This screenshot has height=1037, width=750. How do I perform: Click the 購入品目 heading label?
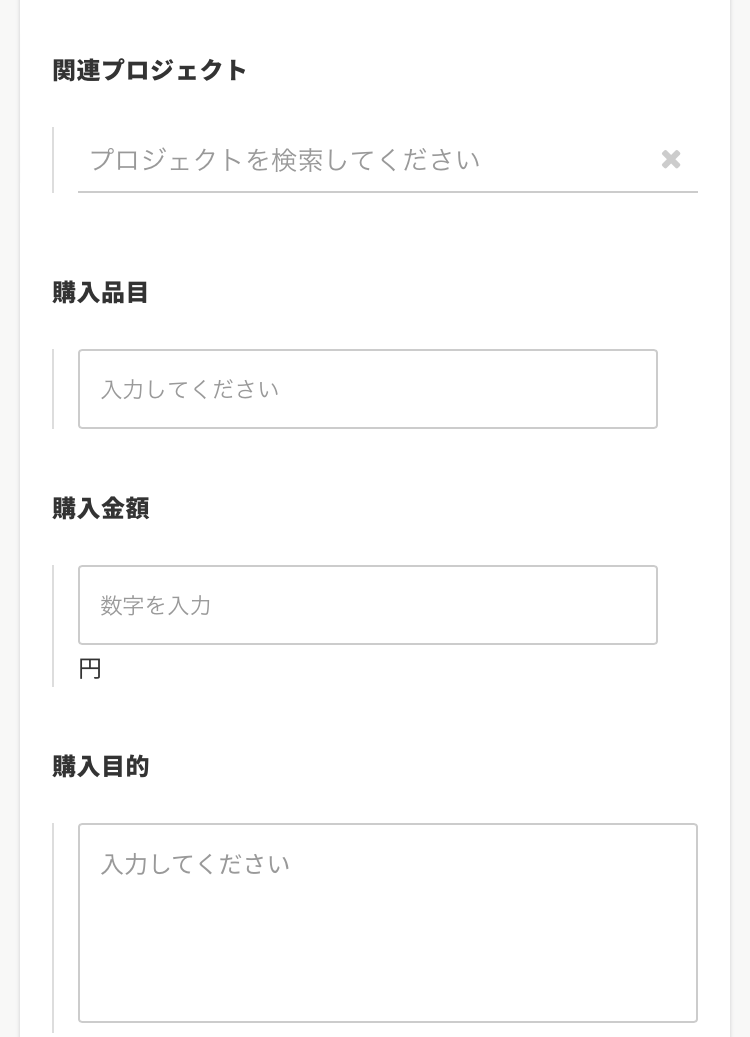click(101, 293)
